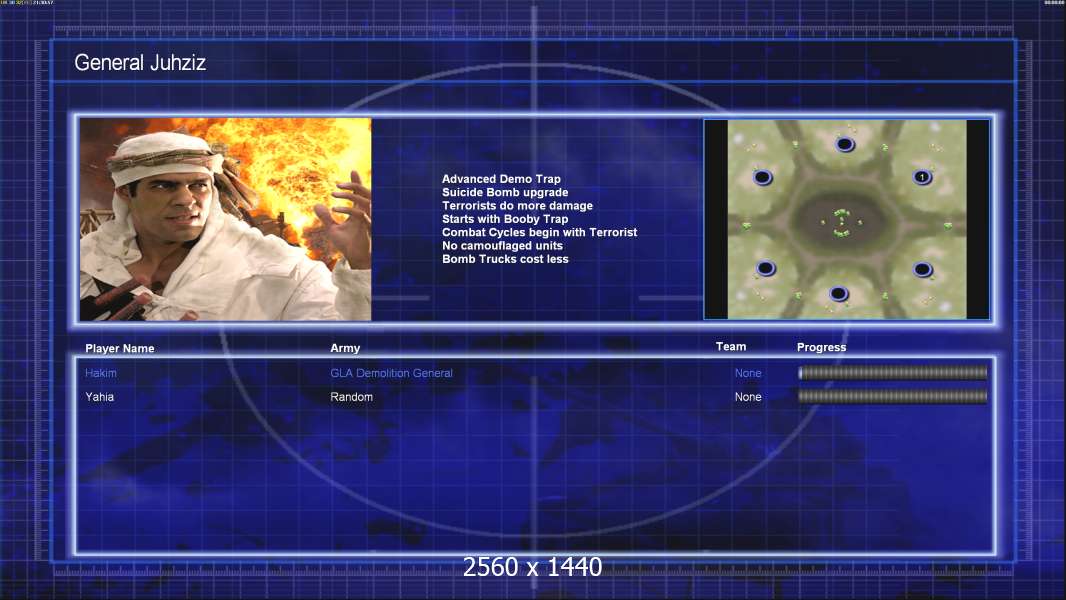Click the General Juhziz title text
Image resolution: width=1066 pixels, height=600 pixels.
click(x=140, y=64)
